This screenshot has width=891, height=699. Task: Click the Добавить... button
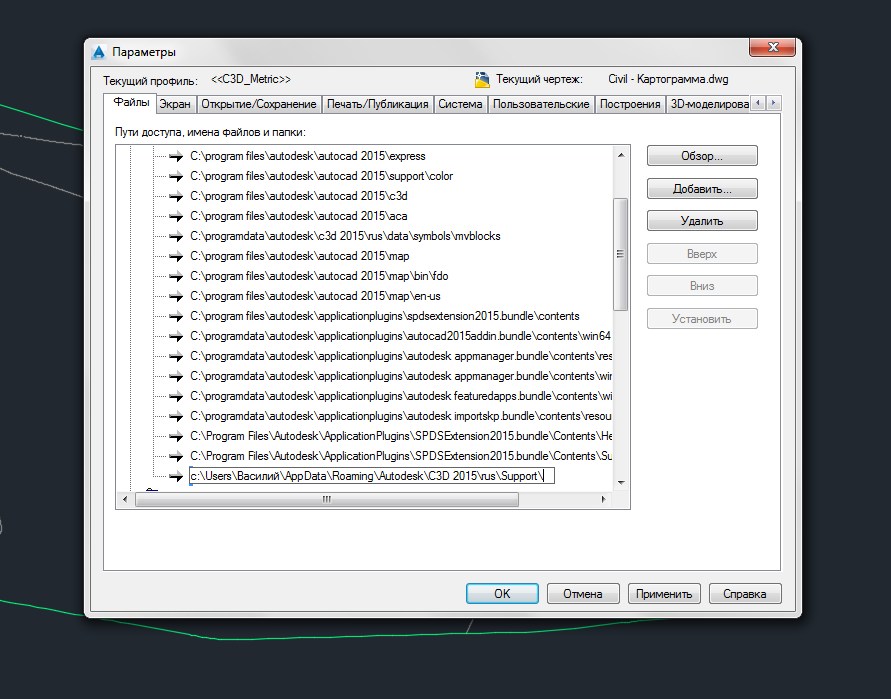702,189
